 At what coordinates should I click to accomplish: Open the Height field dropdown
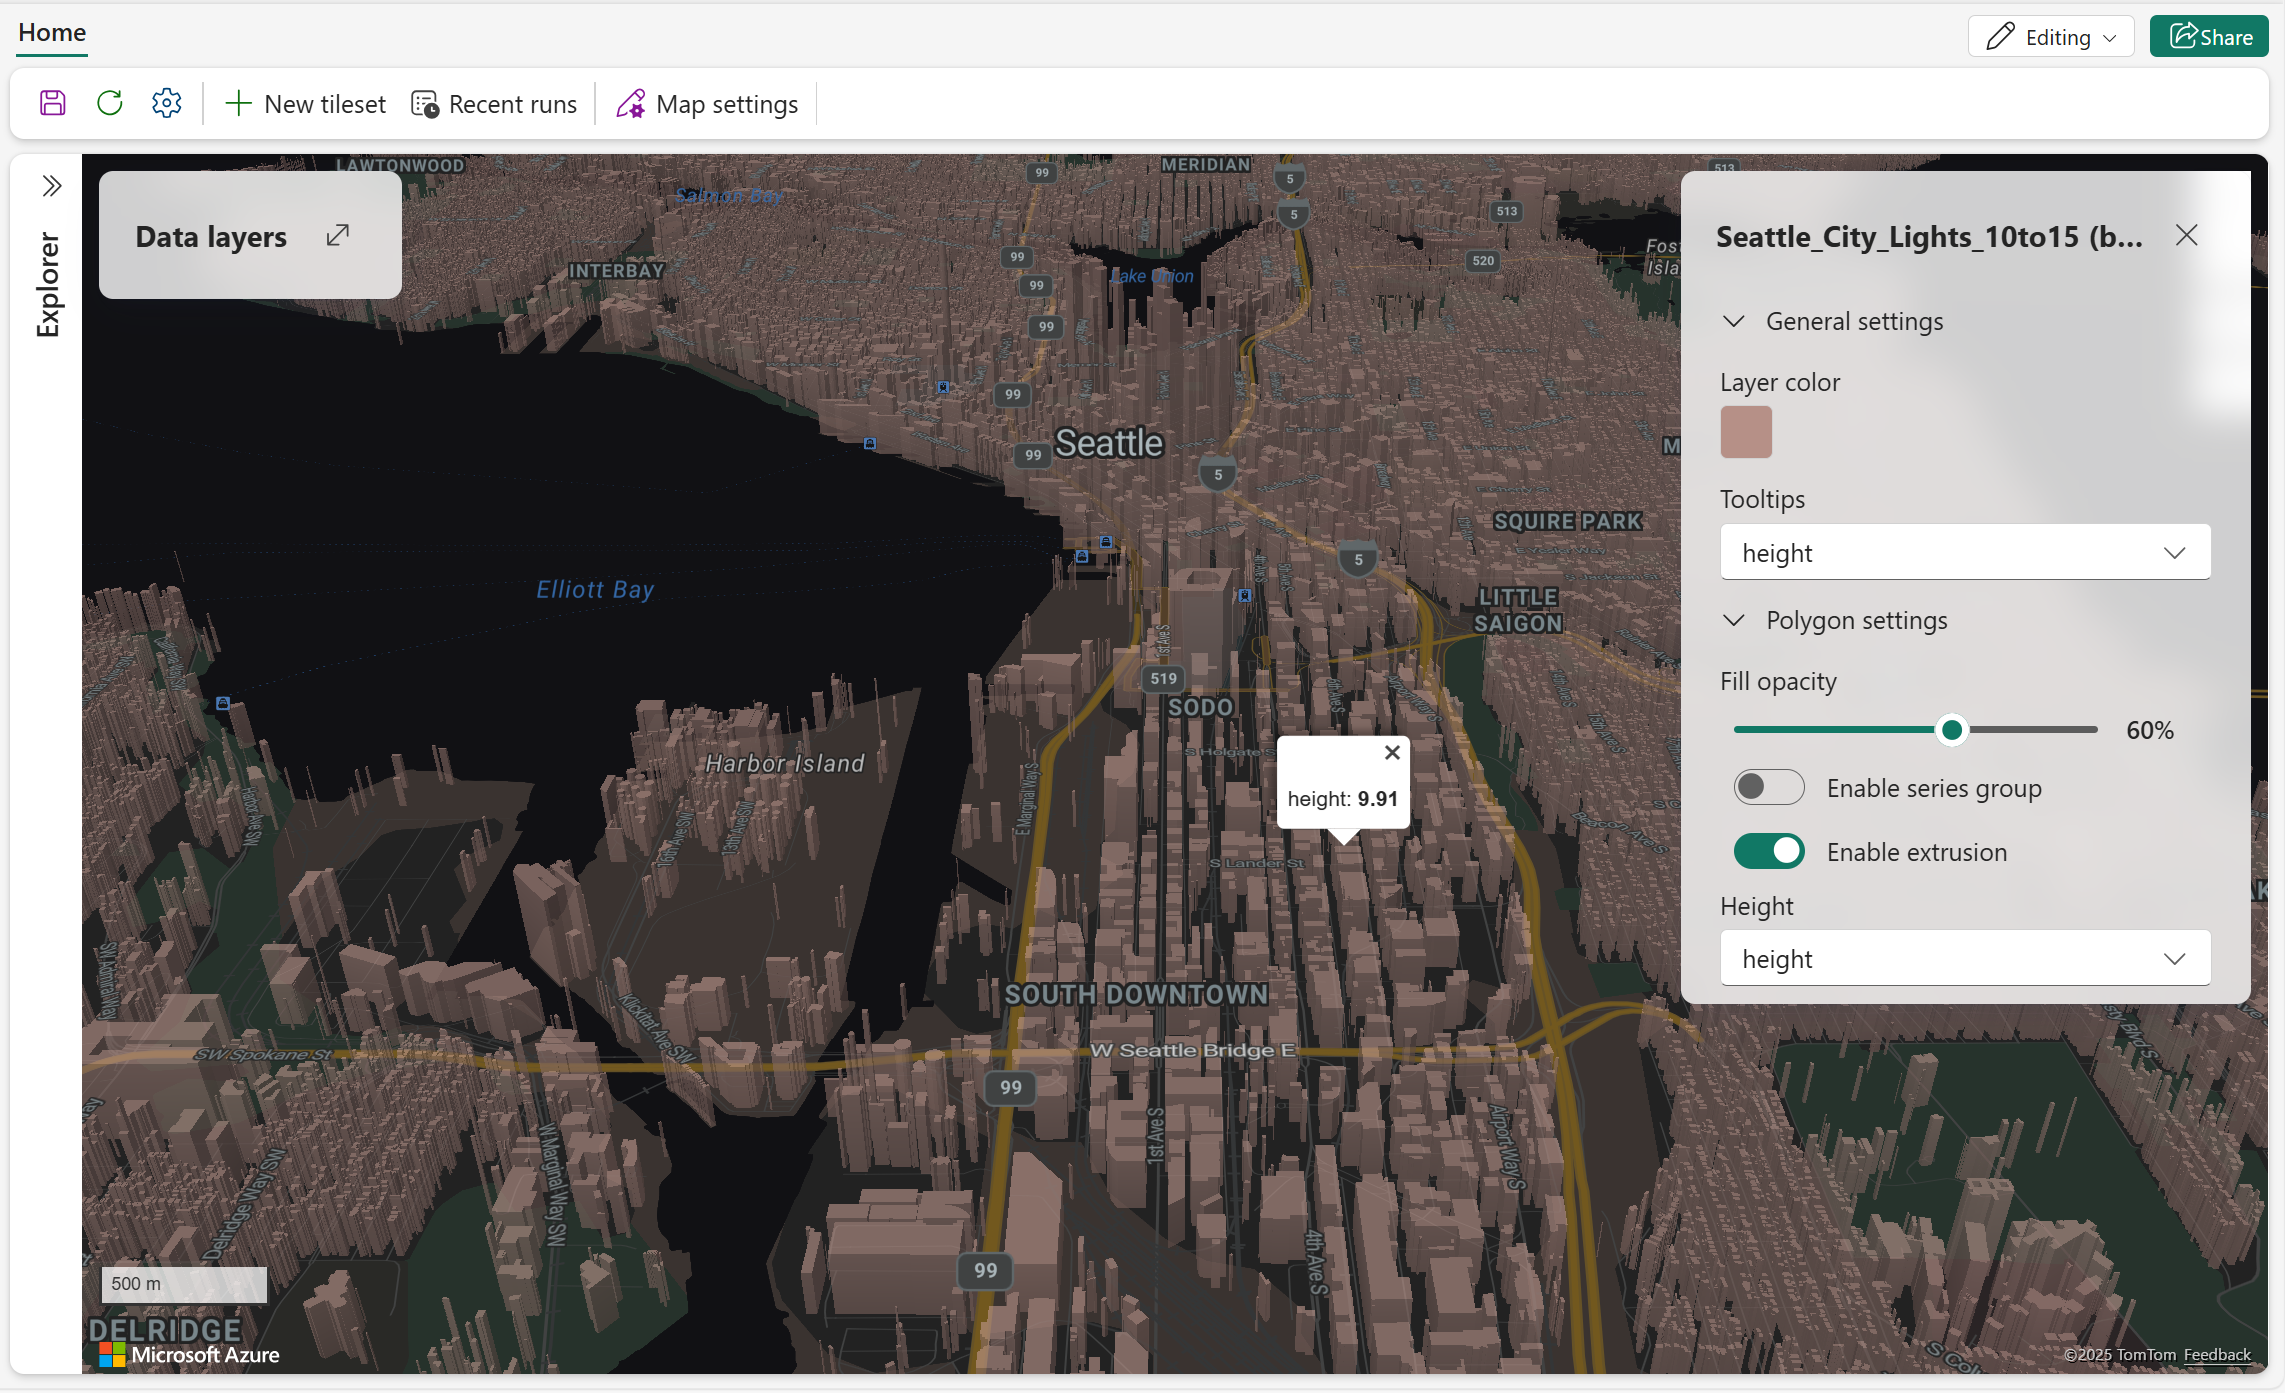(1964, 959)
